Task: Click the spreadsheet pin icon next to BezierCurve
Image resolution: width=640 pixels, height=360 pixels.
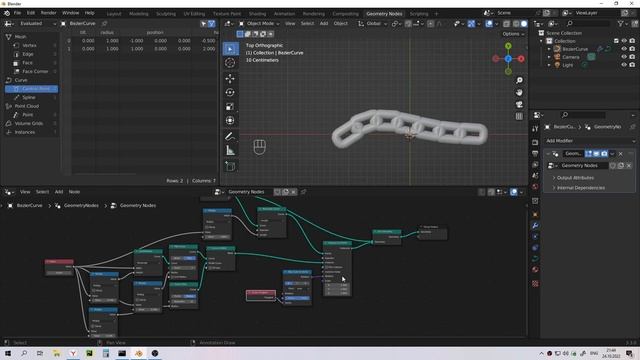Action: coord(104,24)
